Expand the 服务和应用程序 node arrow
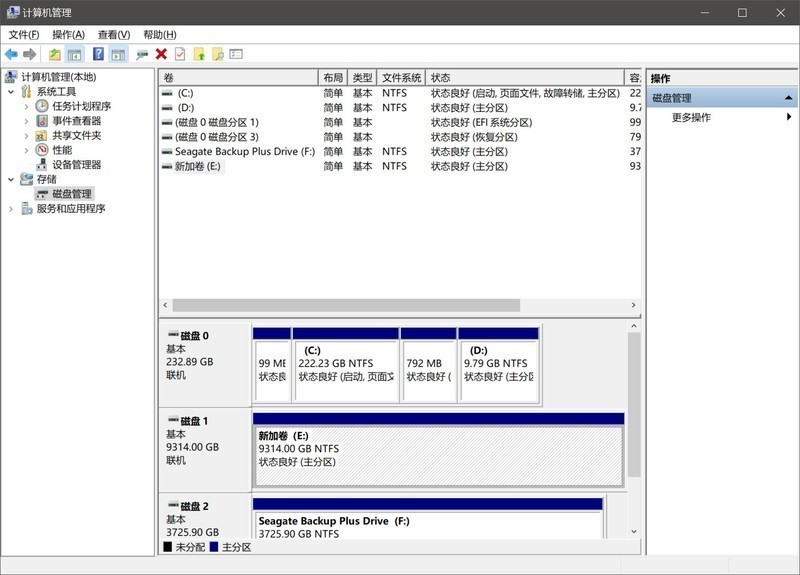 [11, 209]
